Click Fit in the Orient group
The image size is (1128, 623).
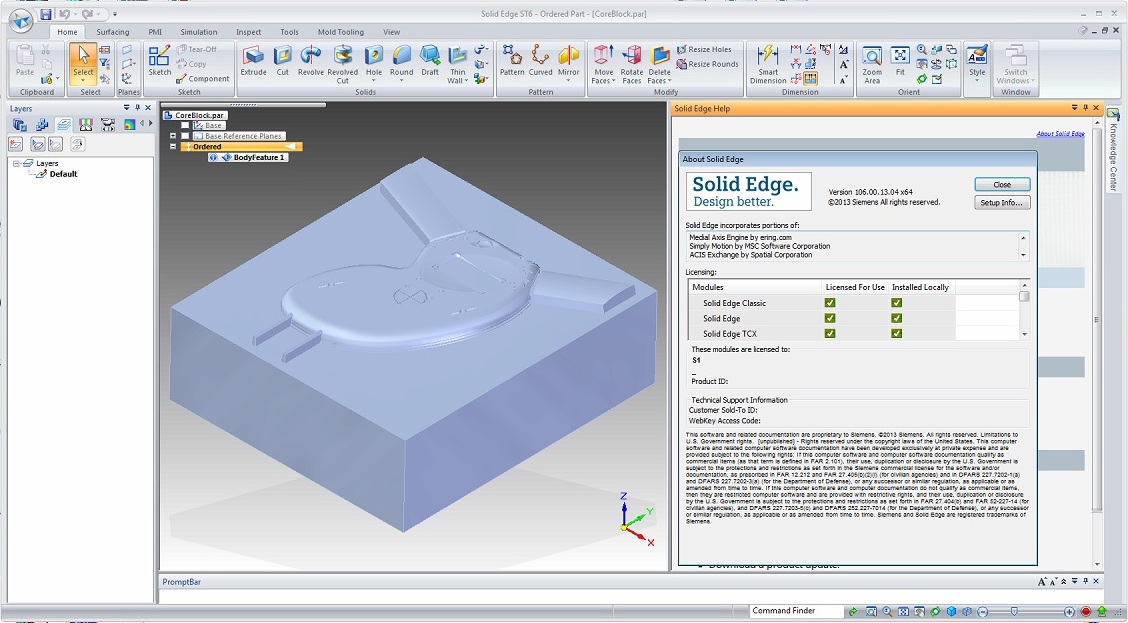(900, 61)
